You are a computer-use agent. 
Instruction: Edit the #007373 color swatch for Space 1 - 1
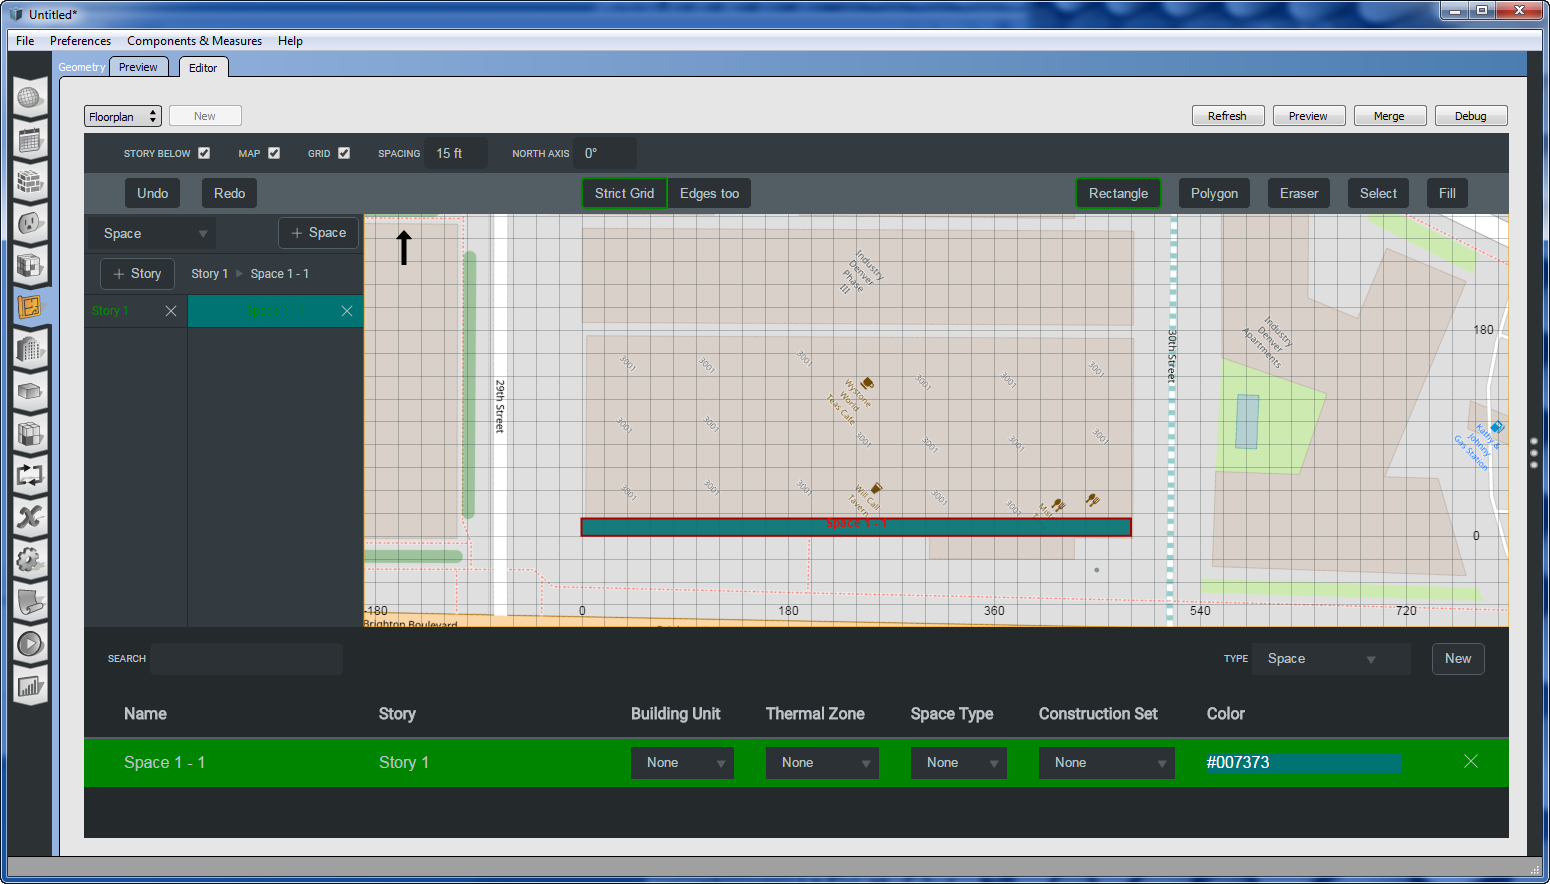click(1303, 762)
